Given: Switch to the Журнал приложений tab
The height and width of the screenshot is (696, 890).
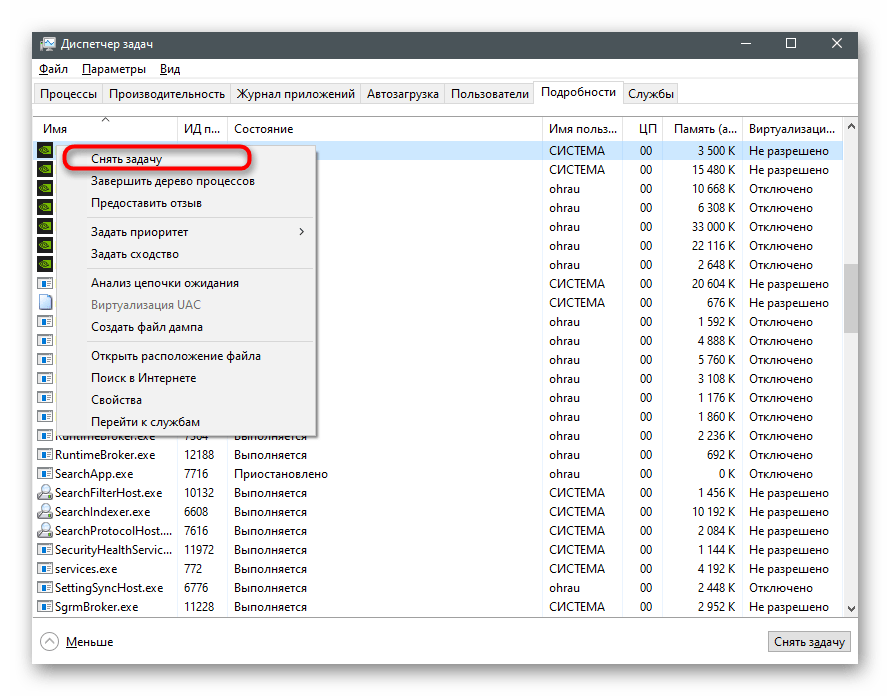Looking at the screenshot, I should (x=295, y=94).
